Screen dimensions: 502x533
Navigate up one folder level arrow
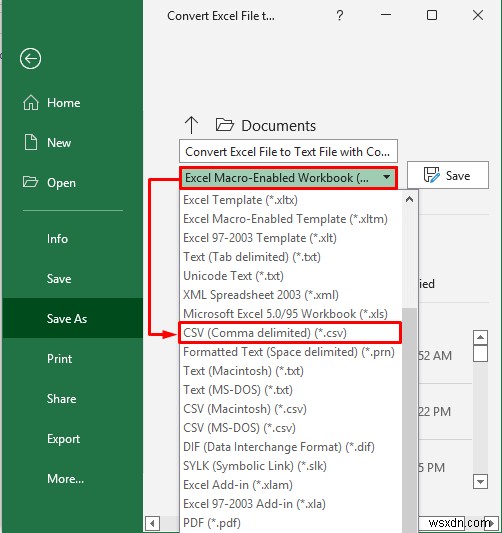(x=191, y=125)
